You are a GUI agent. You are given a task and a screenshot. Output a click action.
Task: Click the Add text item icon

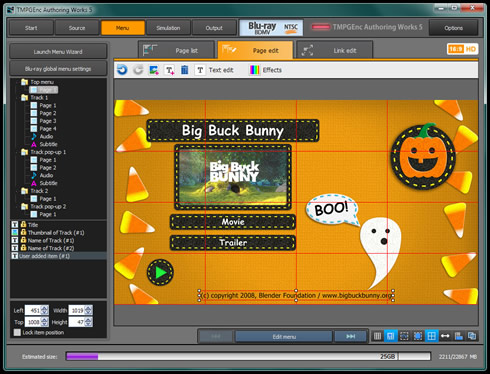(x=169, y=70)
